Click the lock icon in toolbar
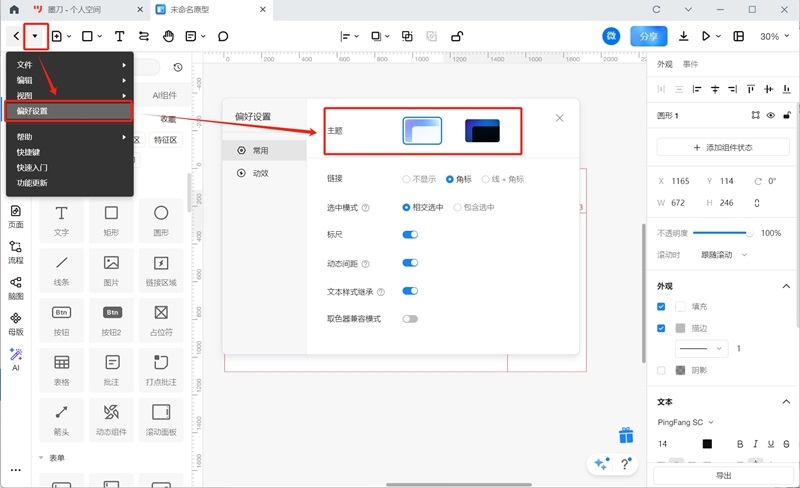 point(457,36)
